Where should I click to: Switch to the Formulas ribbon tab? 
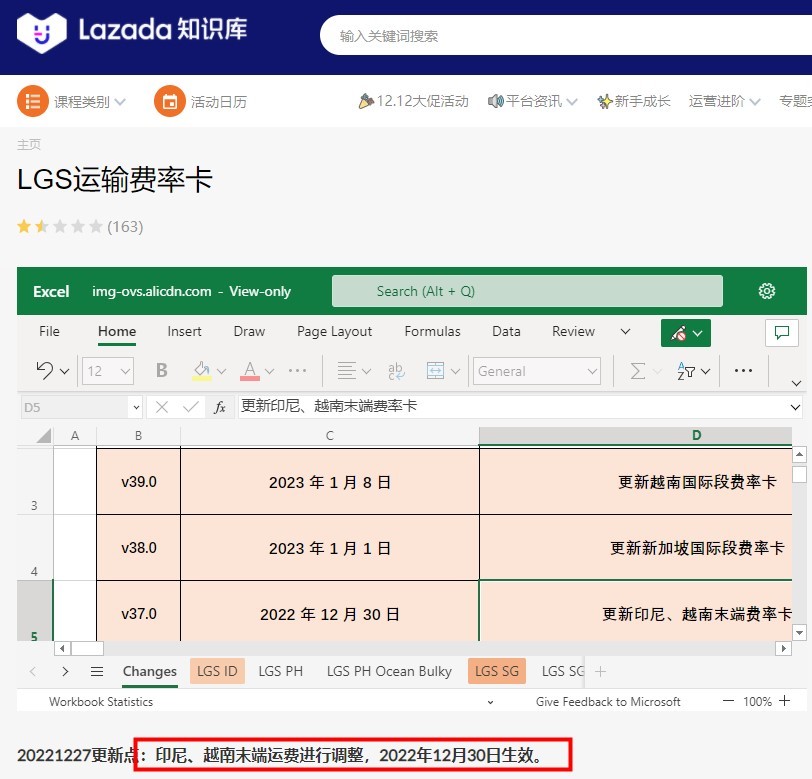click(432, 331)
